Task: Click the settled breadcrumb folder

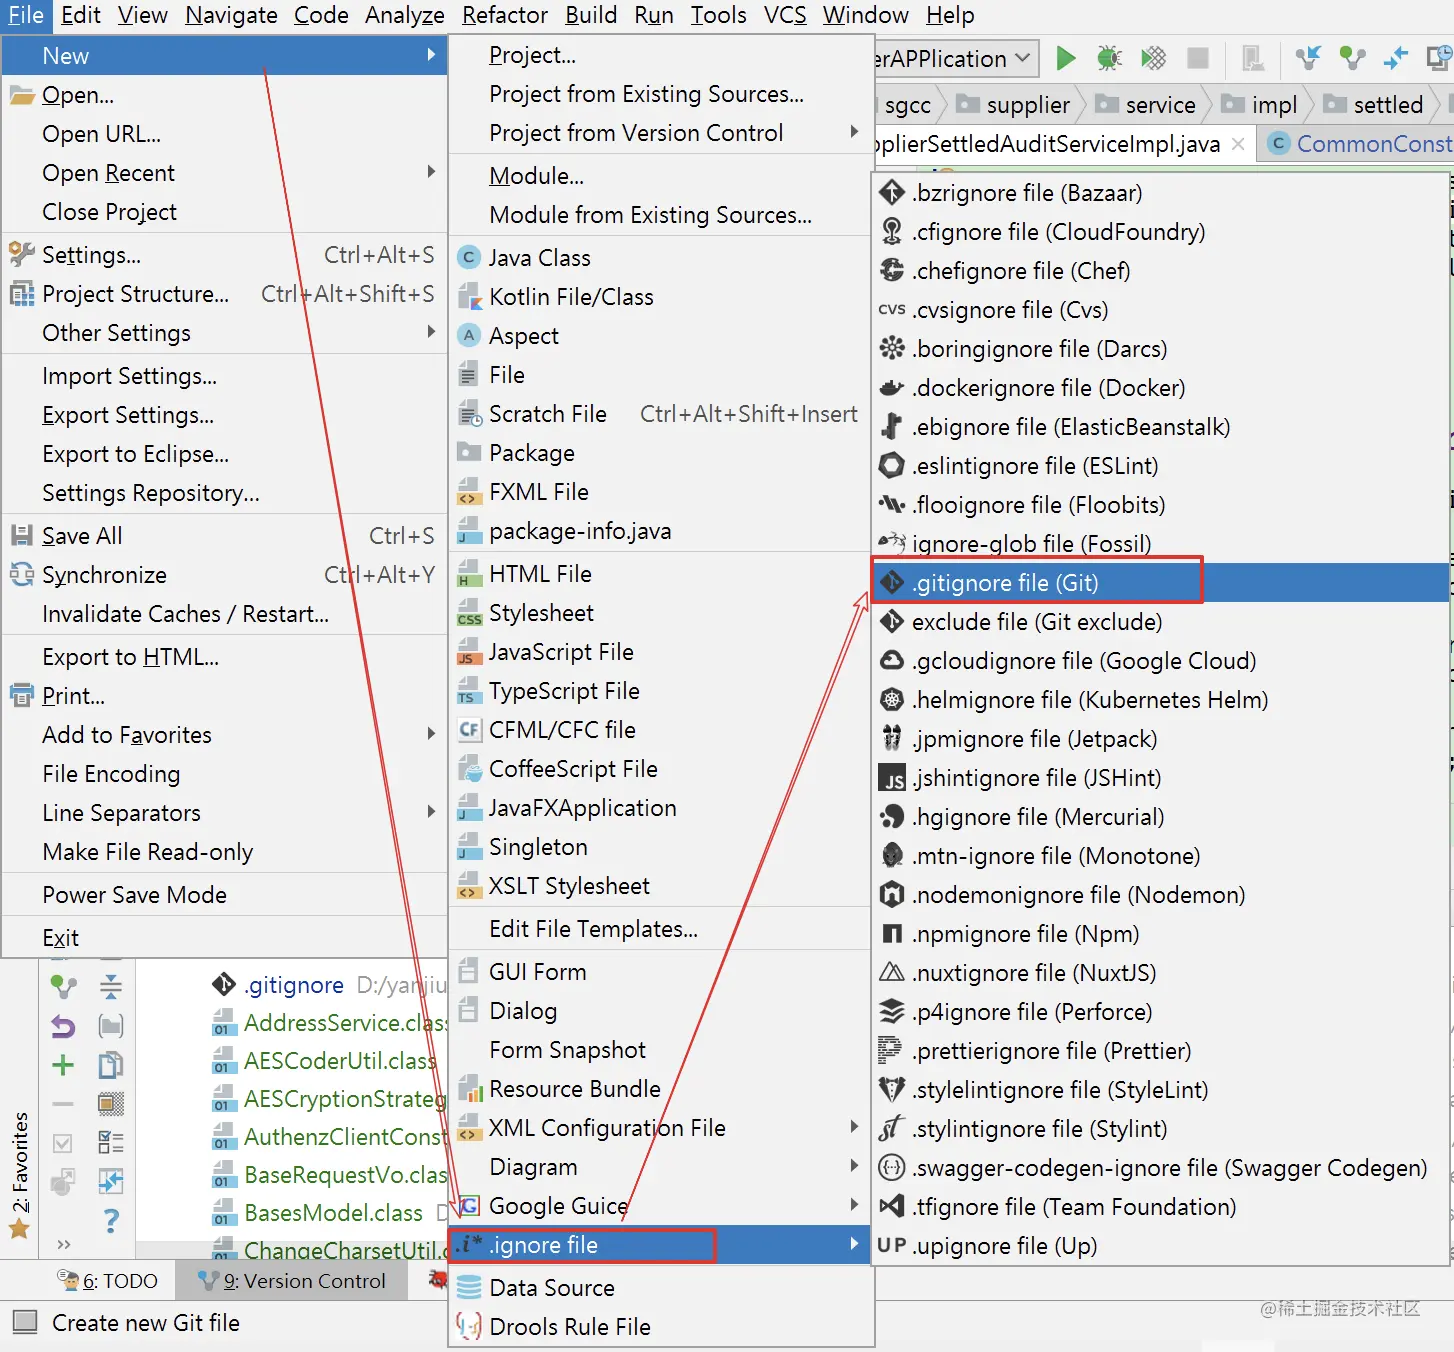Action: coord(1374,105)
